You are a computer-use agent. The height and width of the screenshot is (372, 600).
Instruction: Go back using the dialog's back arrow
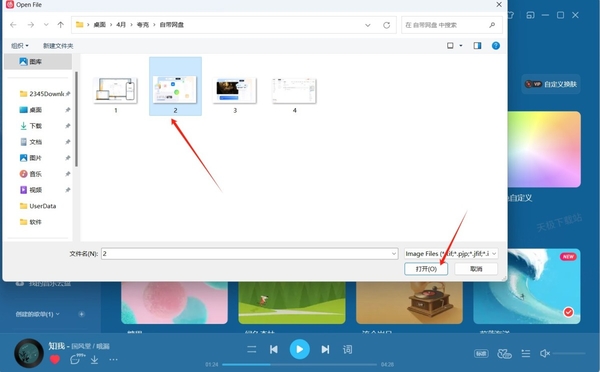pos(13,25)
